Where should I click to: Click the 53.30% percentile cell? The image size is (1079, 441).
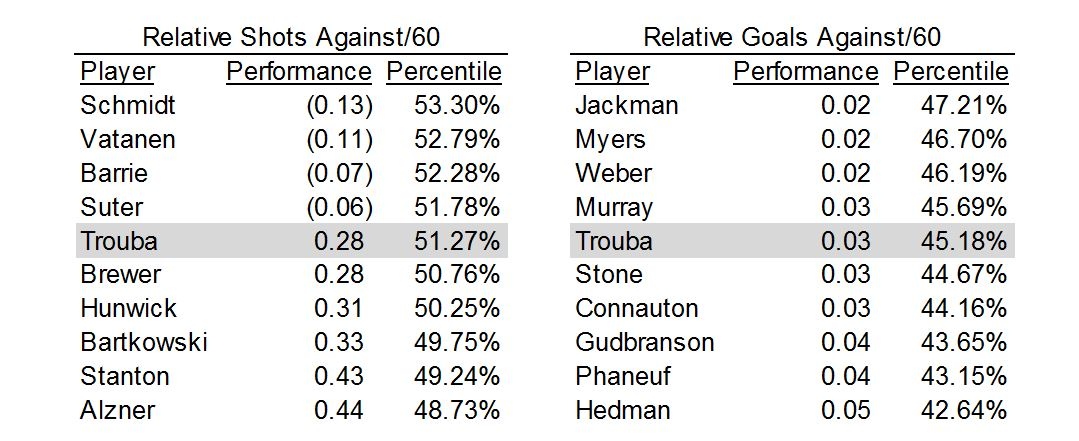[457, 105]
